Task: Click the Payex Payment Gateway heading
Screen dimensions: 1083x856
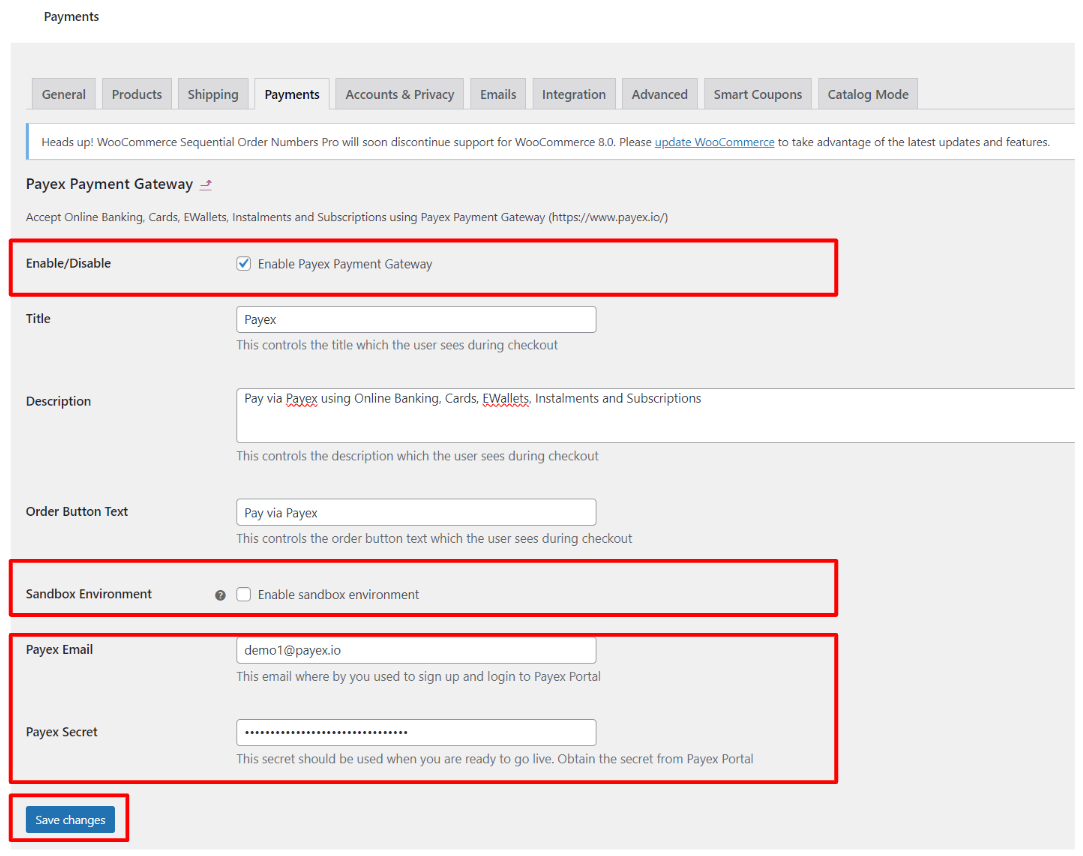Action: tap(109, 184)
